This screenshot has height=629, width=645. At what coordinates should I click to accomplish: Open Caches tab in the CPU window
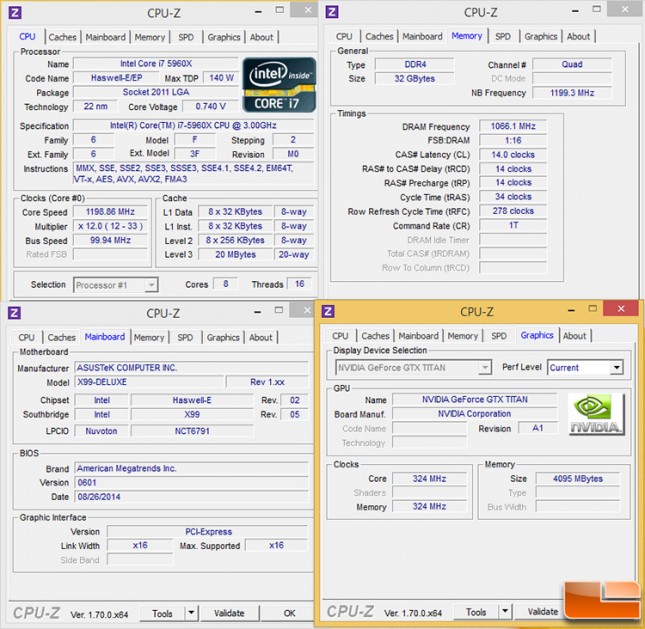tap(63, 37)
